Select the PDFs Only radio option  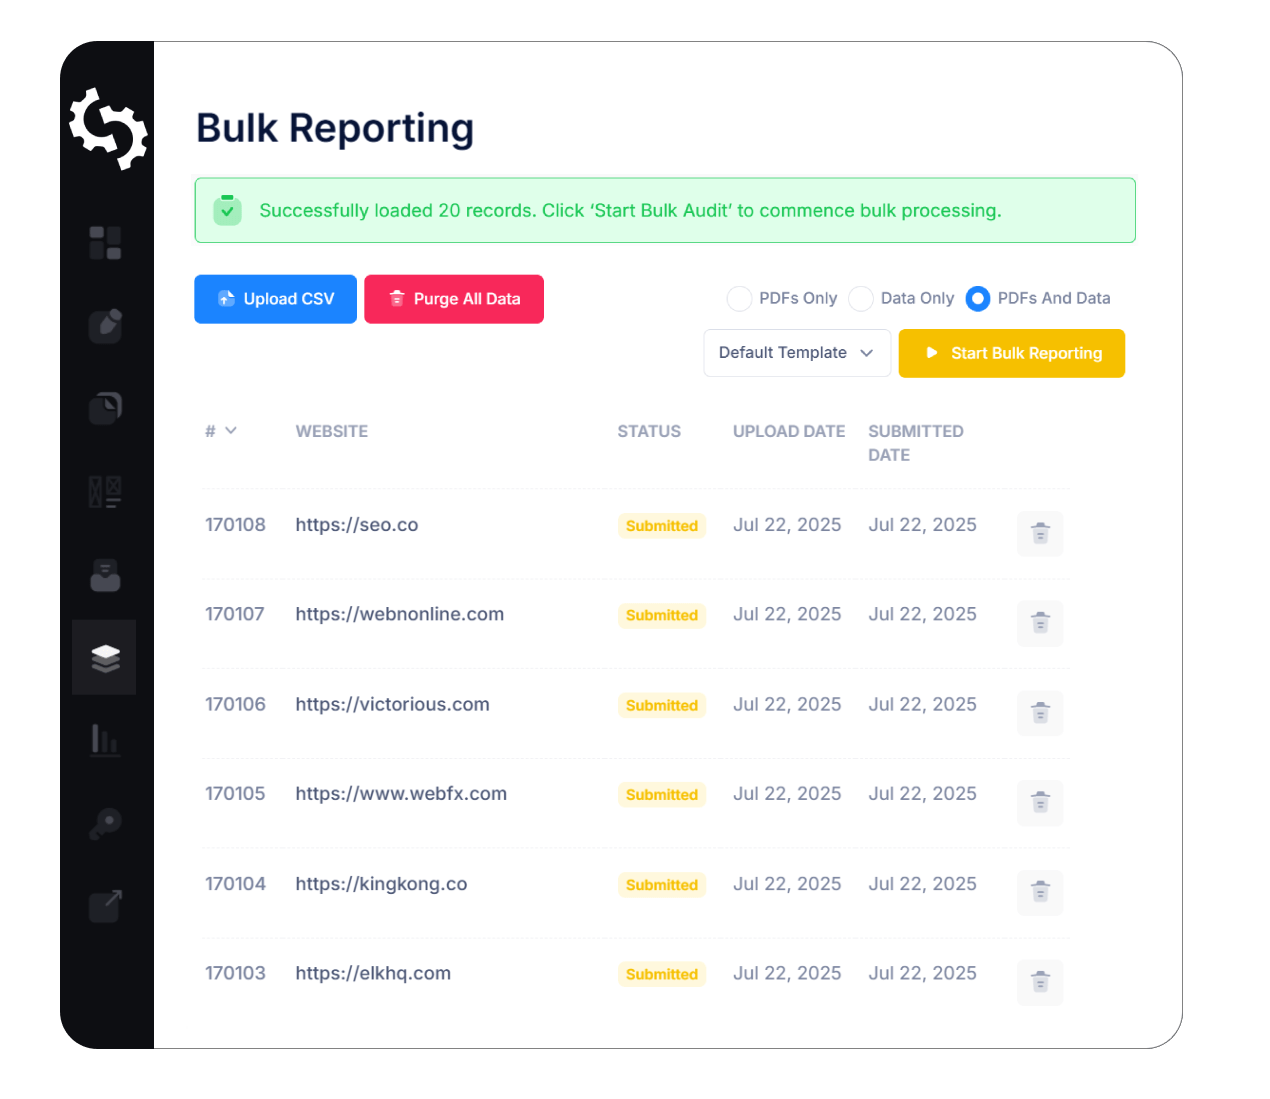tap(739, 299)
